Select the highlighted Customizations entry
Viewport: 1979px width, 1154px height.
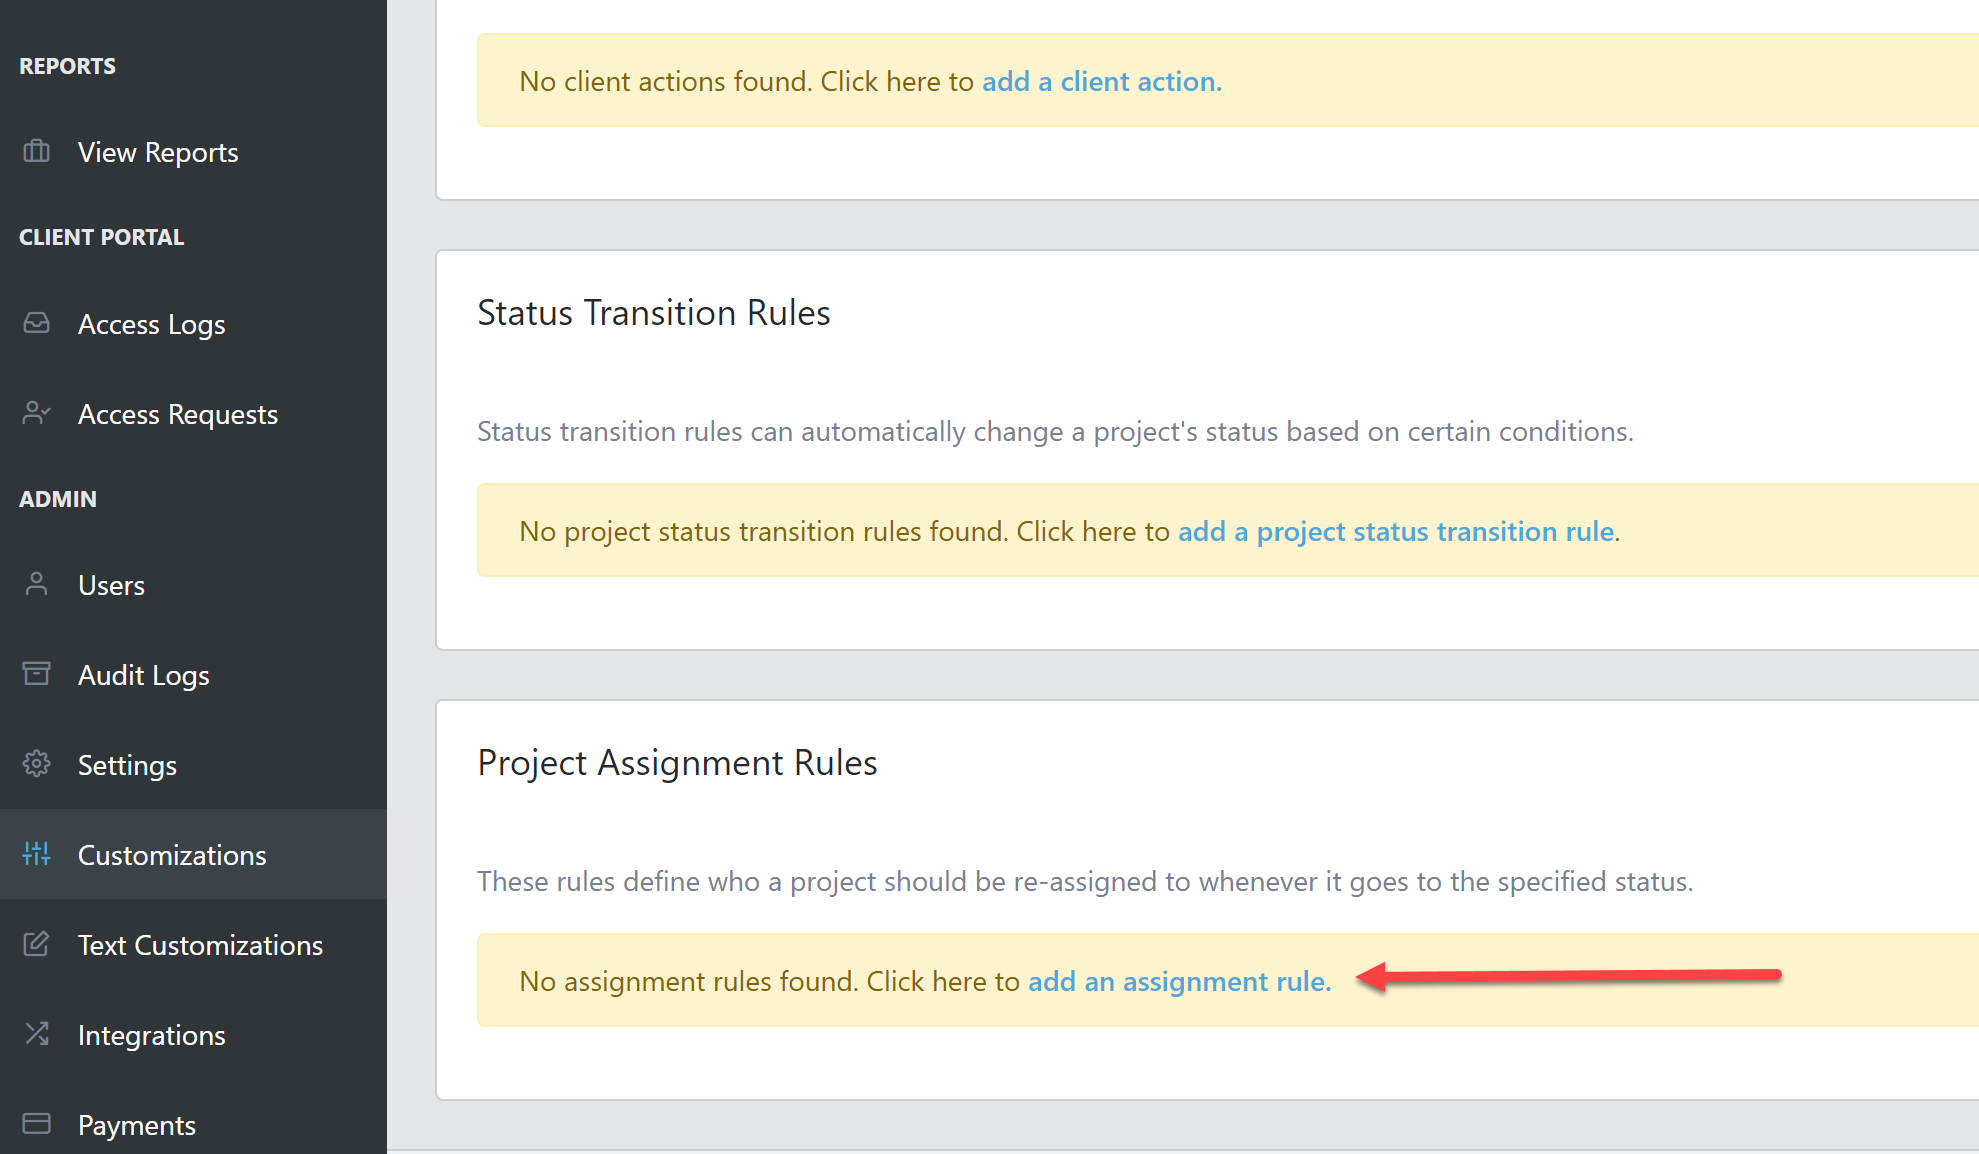pos(171,854)
